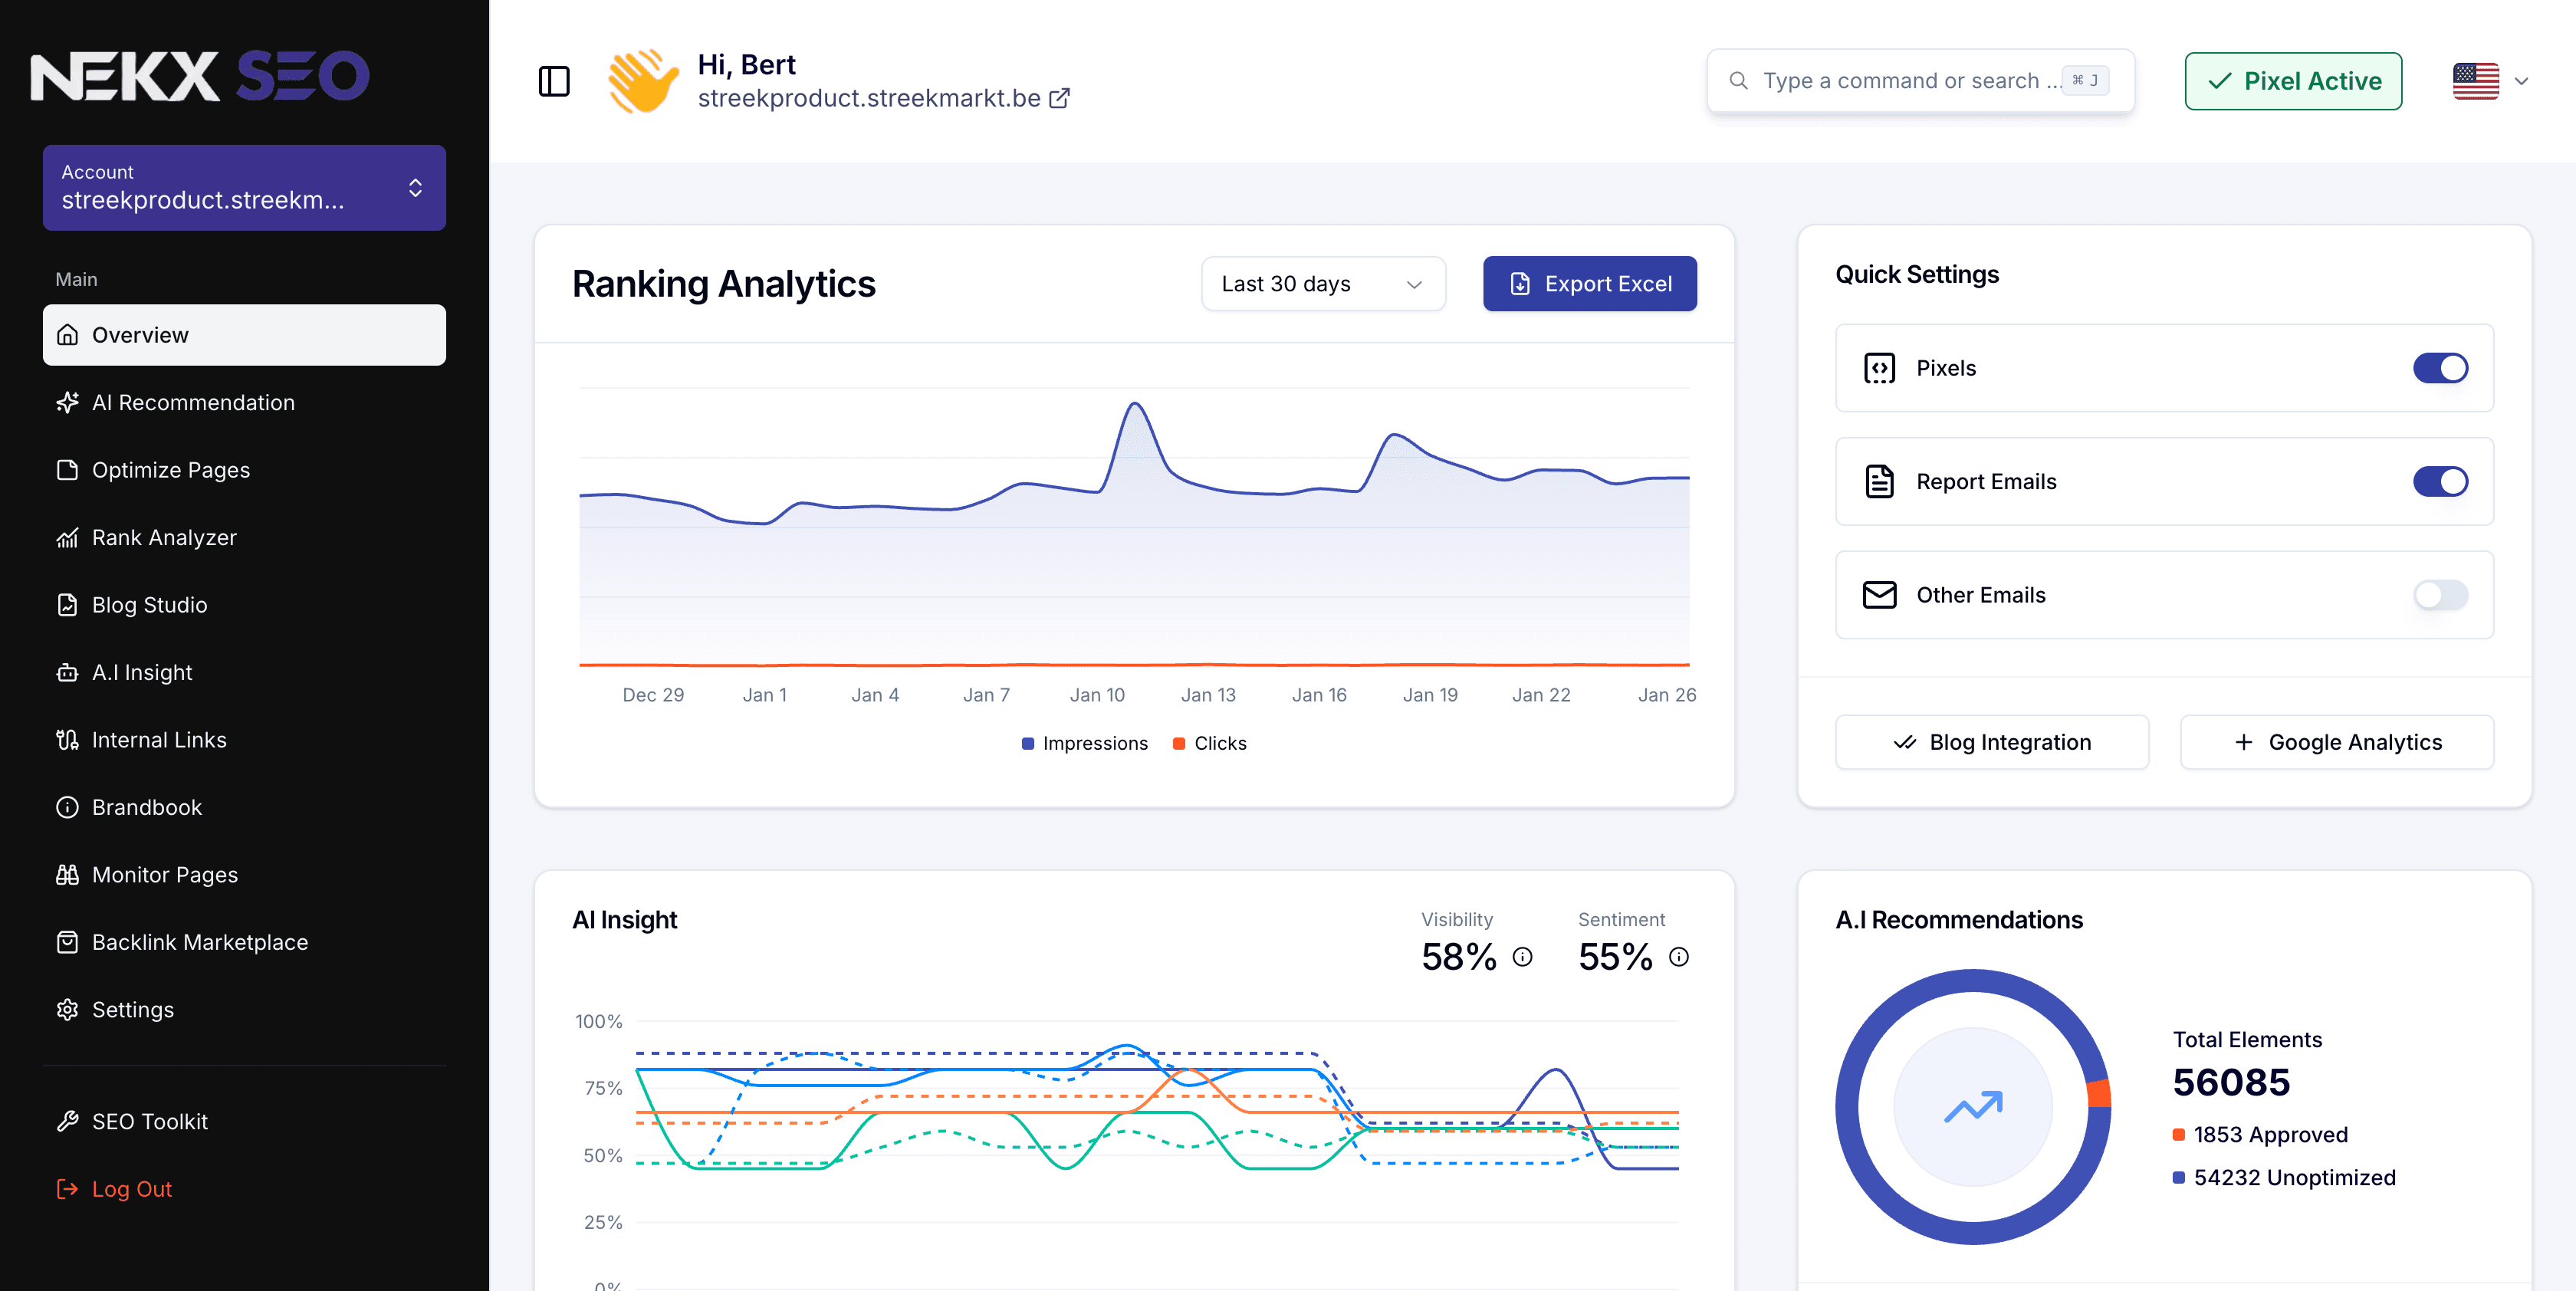Click the US flag language icon
This screenshot has height=1291, width=2576.
click(2475, 81)
